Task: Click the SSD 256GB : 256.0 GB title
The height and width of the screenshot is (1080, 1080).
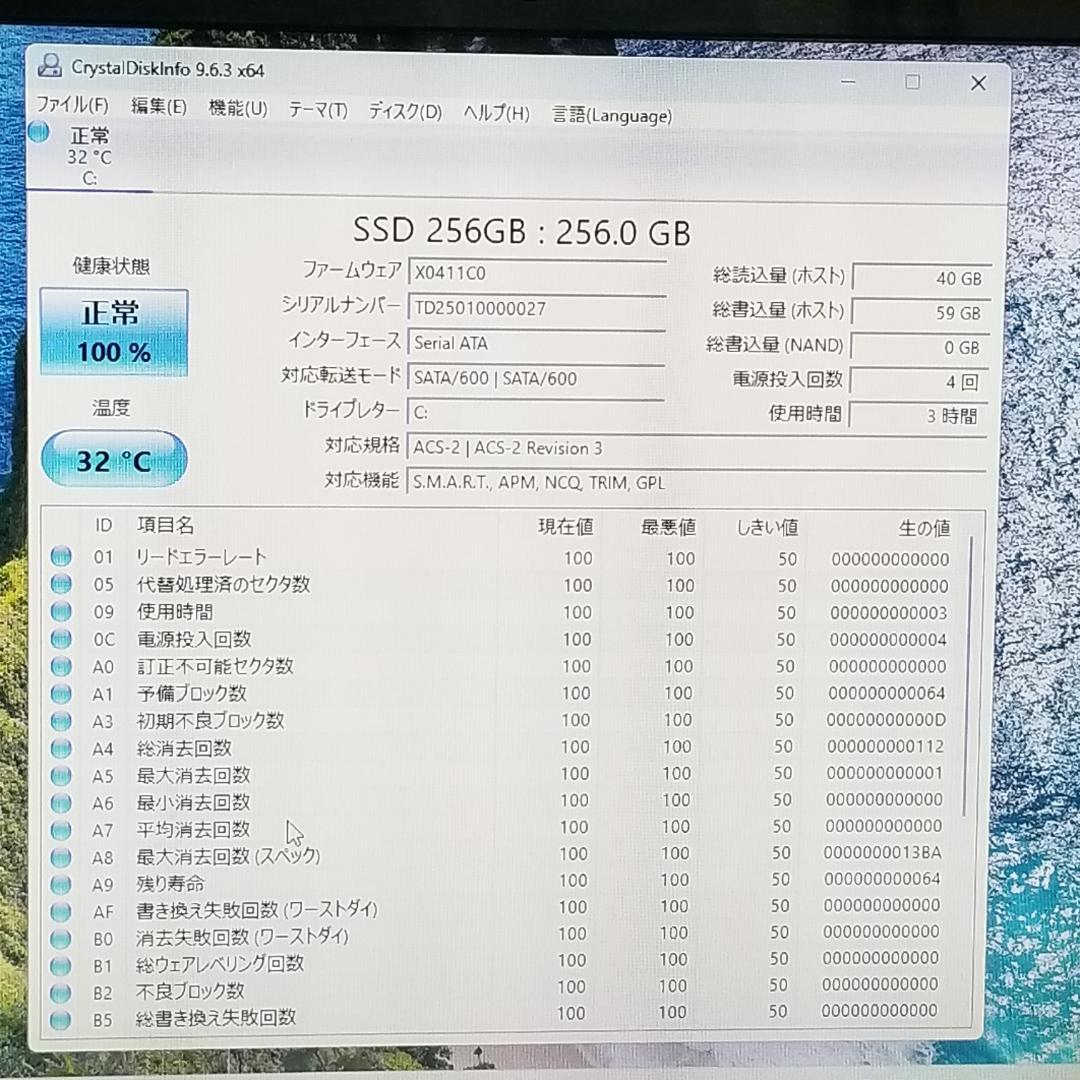Action: (521, 231)
